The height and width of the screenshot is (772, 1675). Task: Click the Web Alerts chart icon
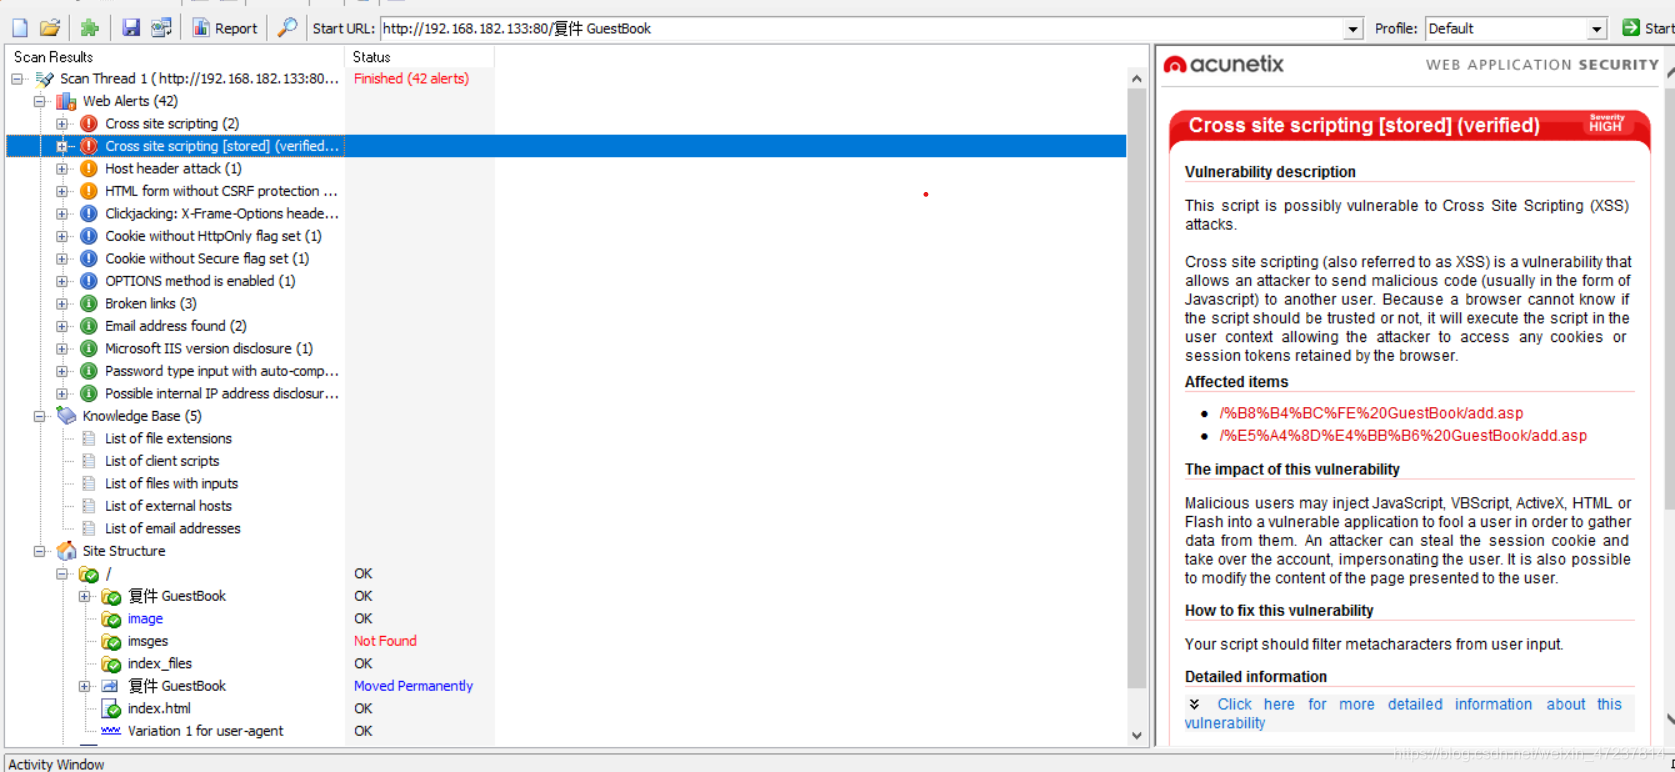67,101
